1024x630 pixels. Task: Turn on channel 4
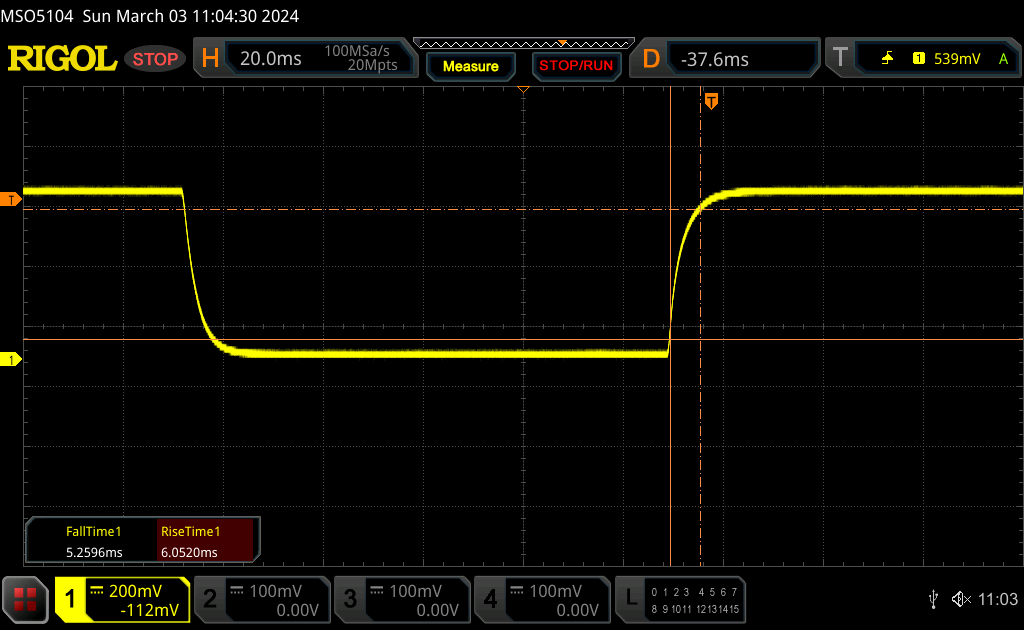point(541,599)
